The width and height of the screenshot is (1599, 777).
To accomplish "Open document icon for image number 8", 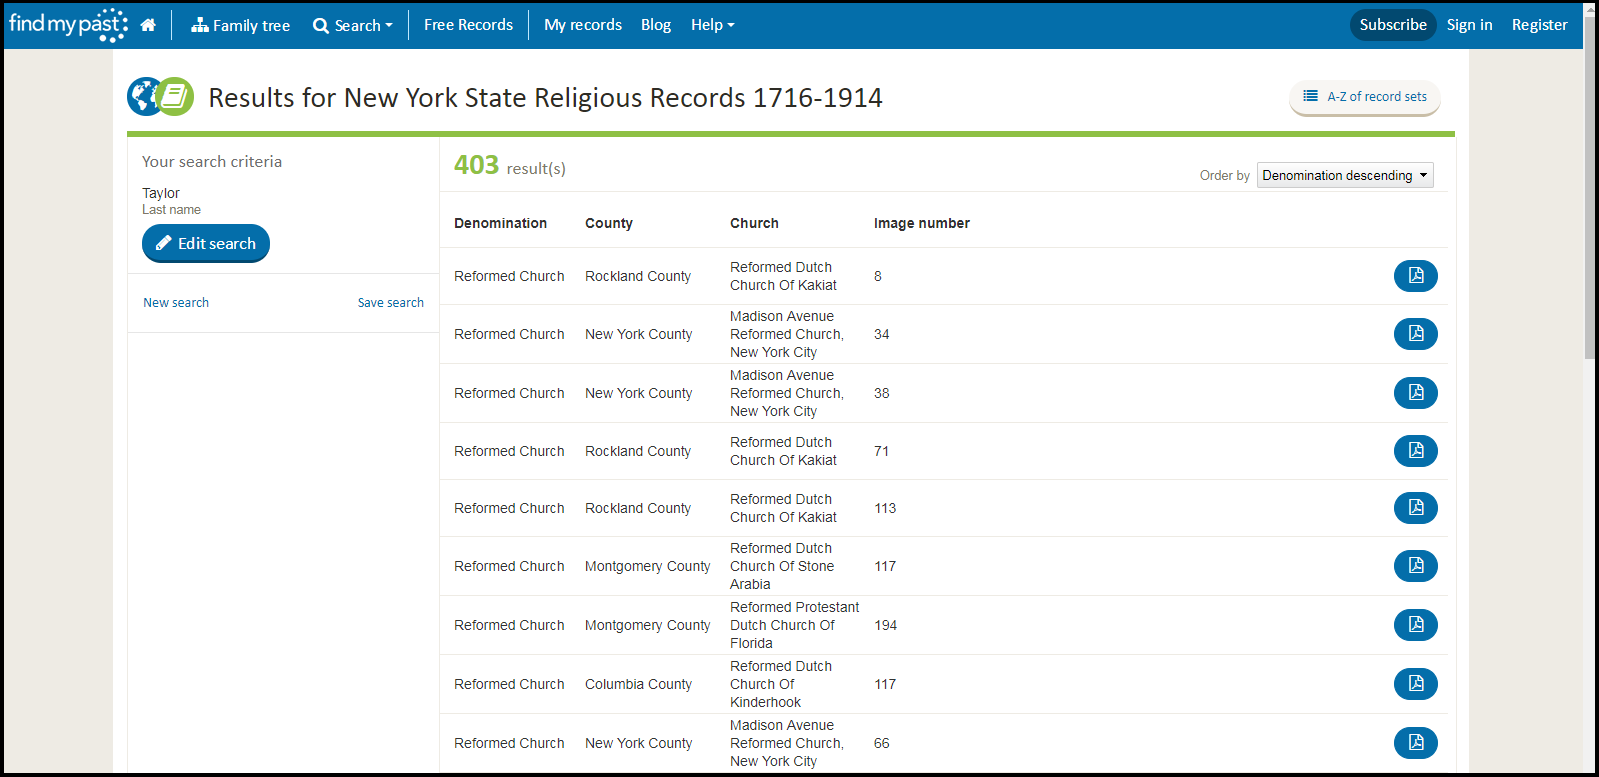I will [x=1415, y=276].
